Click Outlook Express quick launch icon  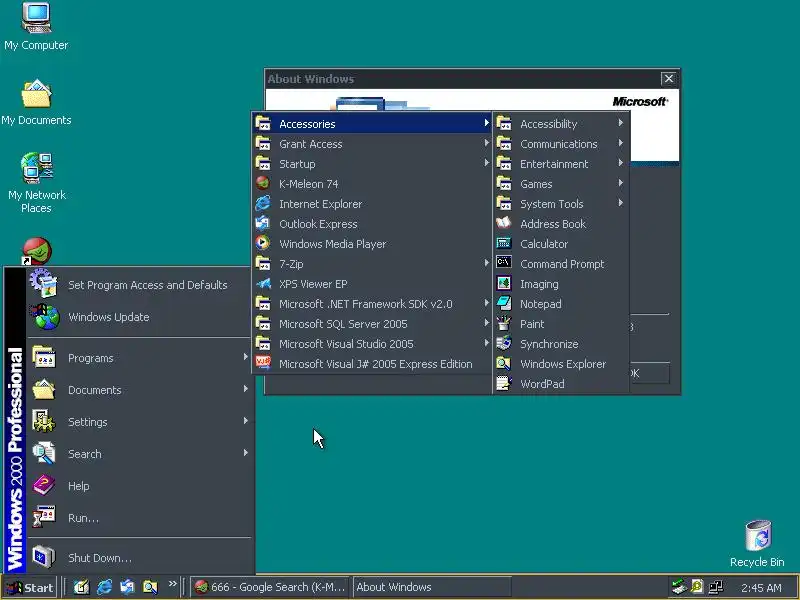click(x=128, y=587)
